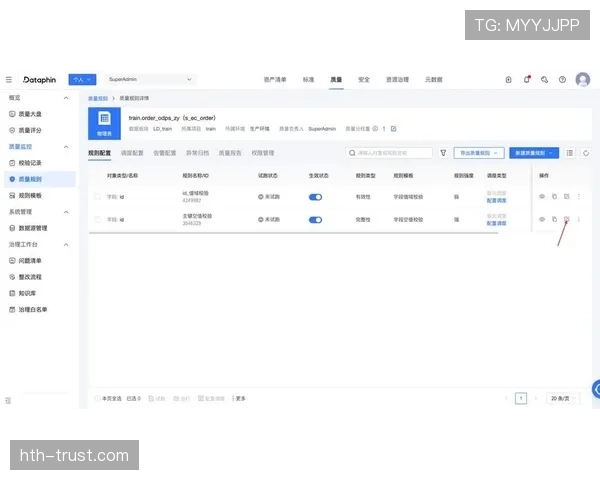Click inside the rule search input field

point(389,153)
